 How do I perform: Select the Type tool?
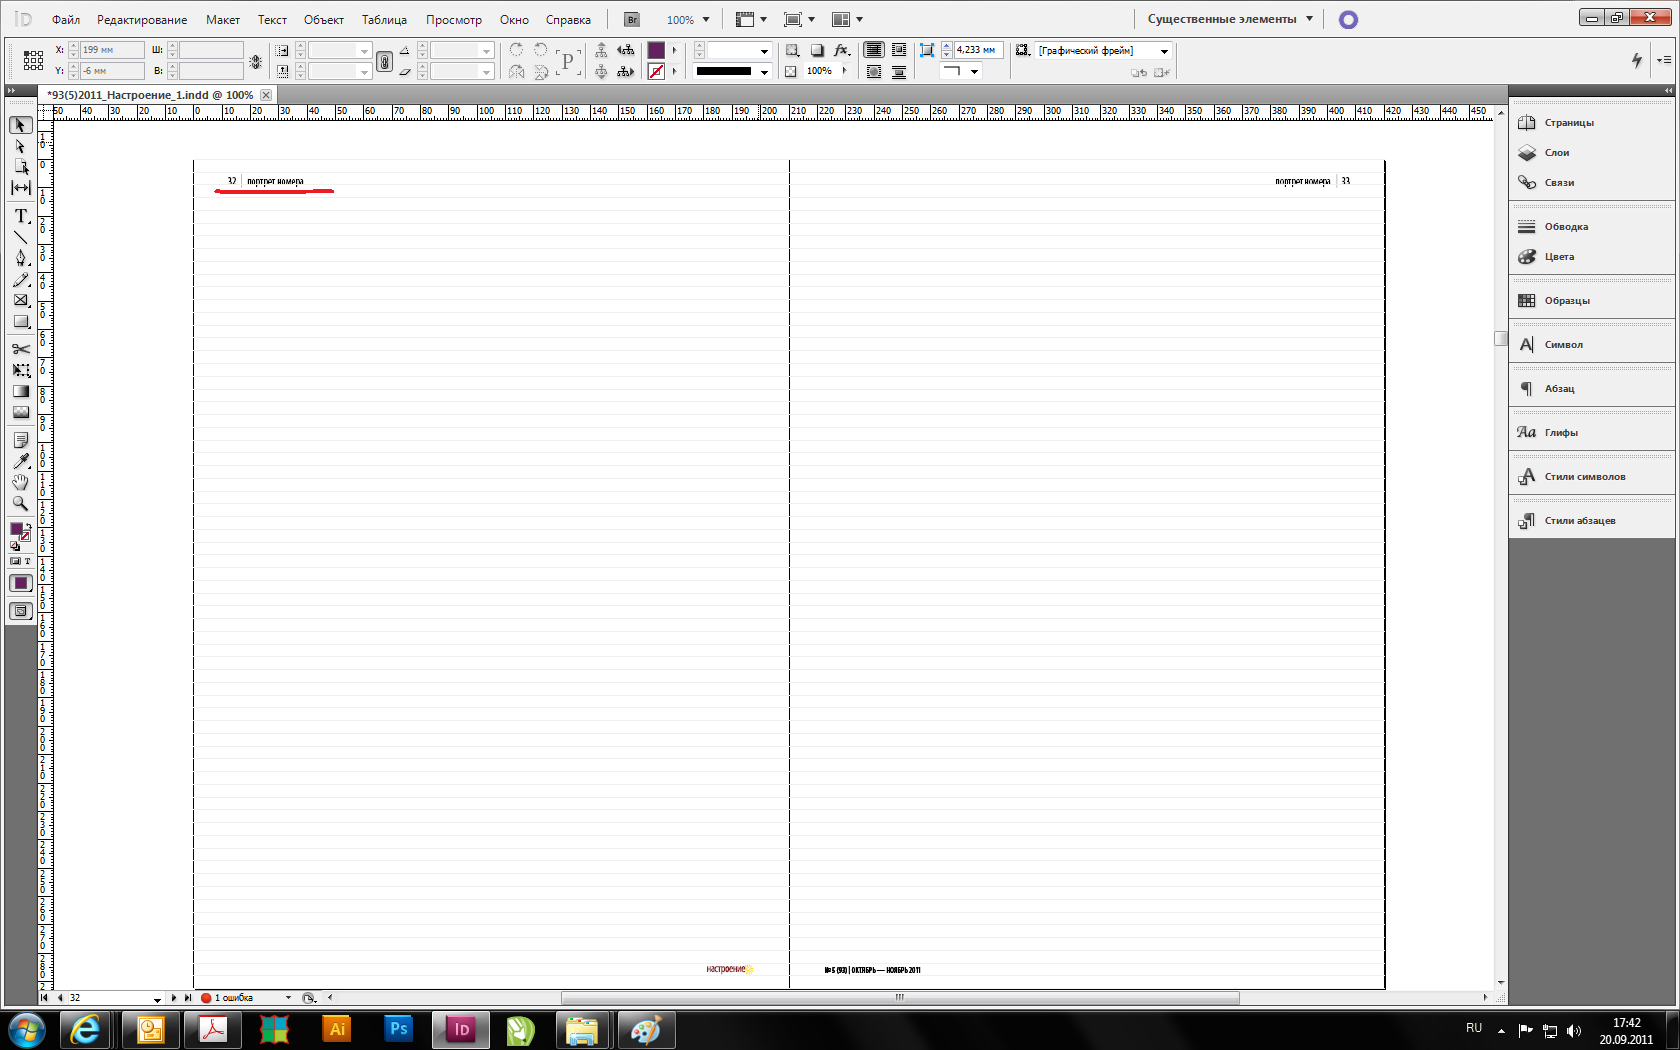pos(21,216)
